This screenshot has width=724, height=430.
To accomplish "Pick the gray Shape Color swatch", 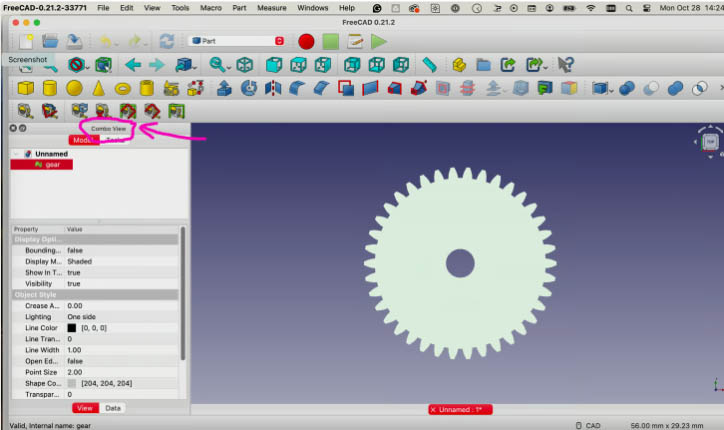I will coord(72,383).
